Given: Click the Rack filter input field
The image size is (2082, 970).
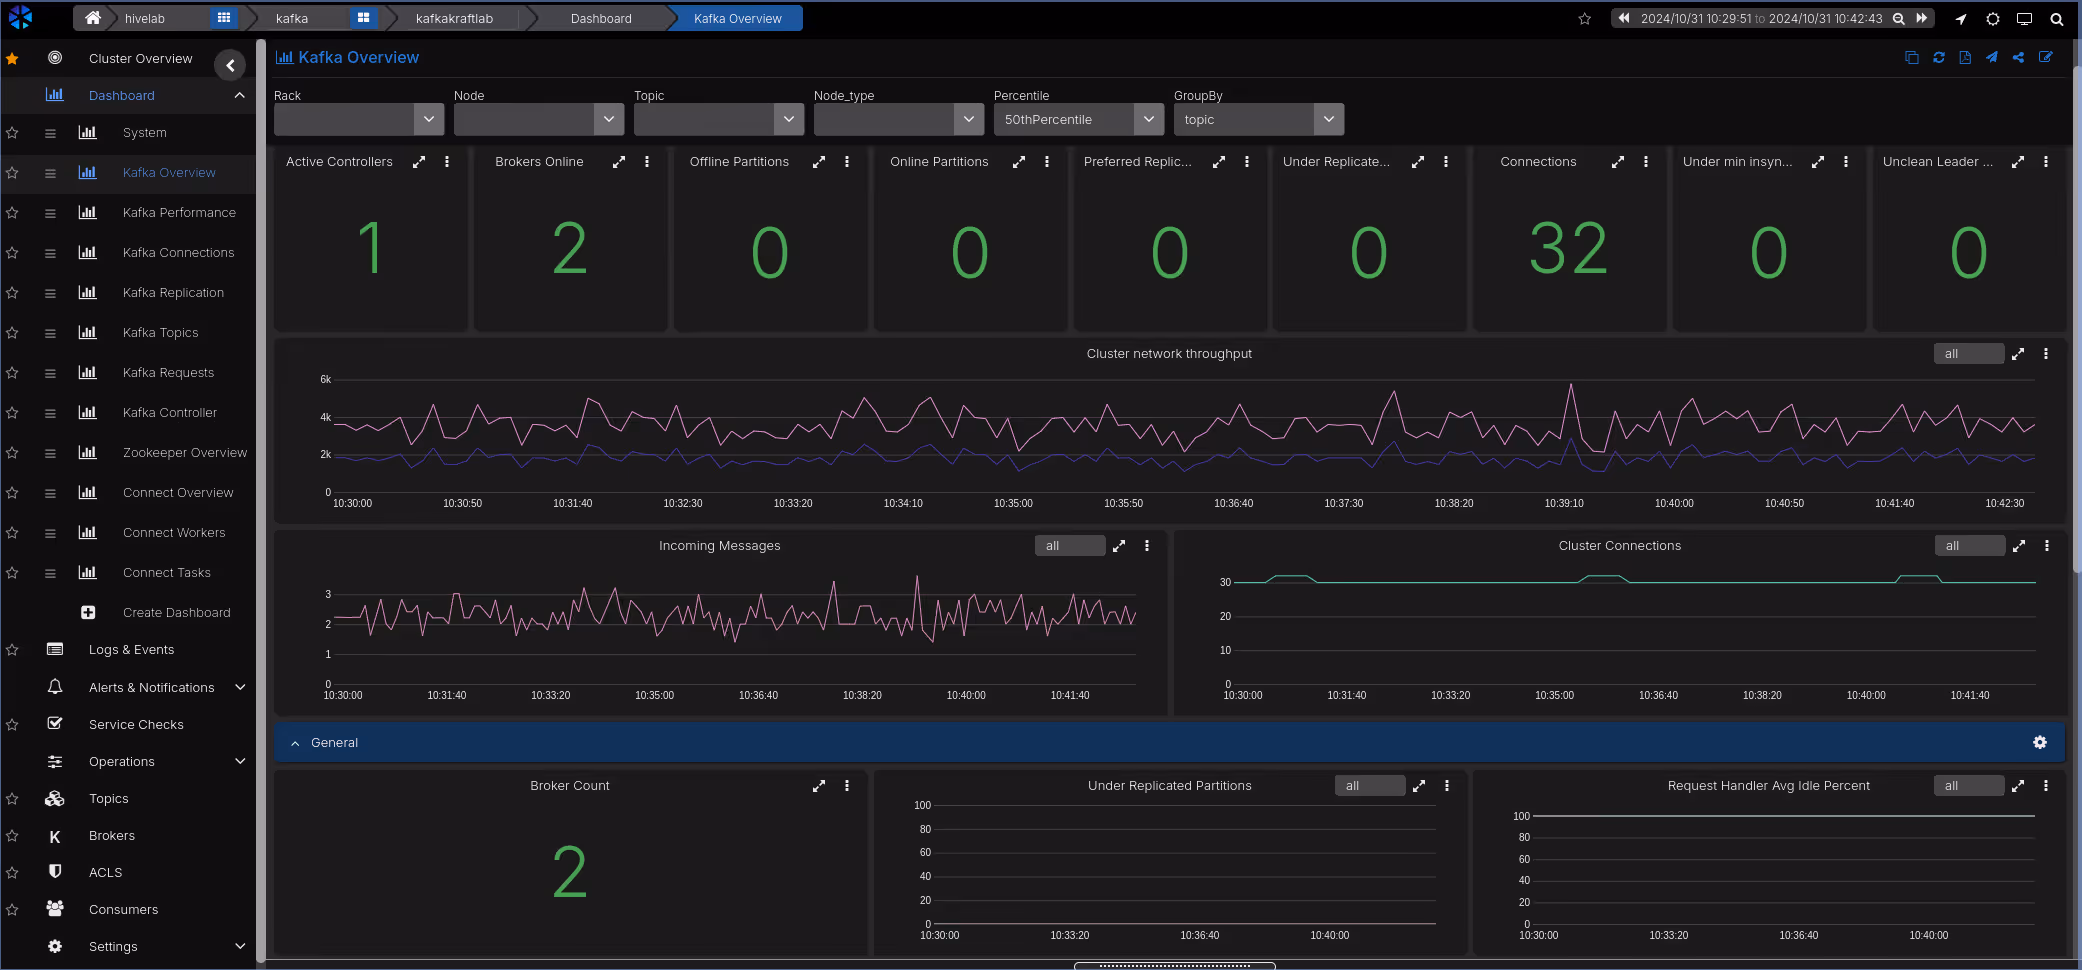Looking at the screenshot, I should (344, 120).
